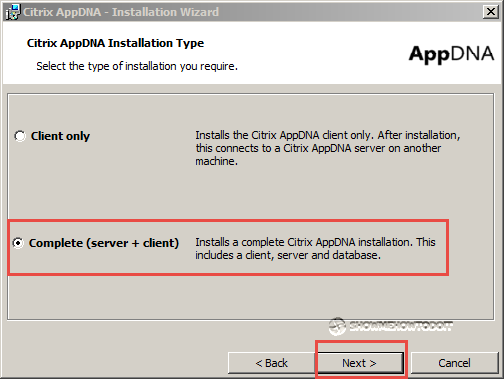Click the description 'Installs the Citrix AppDNA client only'

click(x=328, y=148)
